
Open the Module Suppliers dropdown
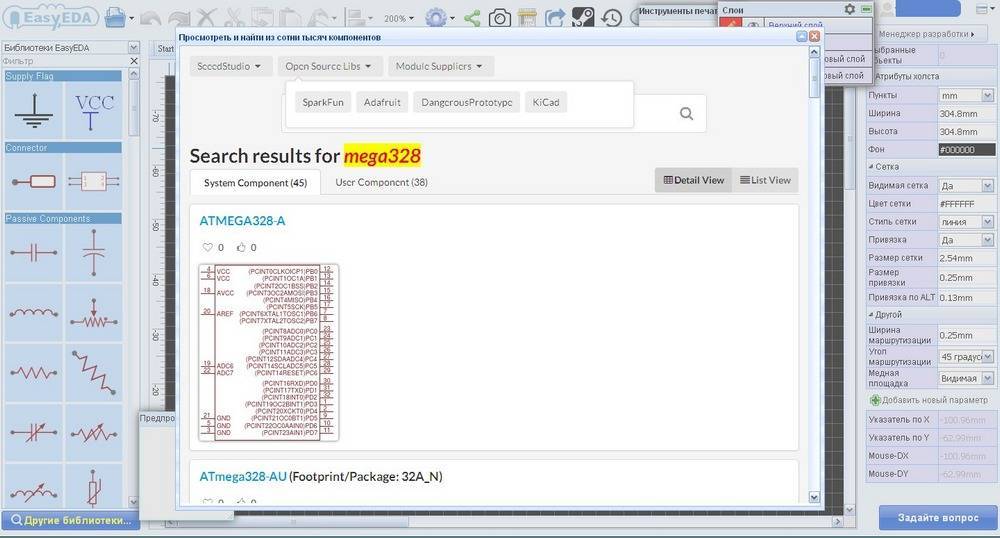(439, 66)
